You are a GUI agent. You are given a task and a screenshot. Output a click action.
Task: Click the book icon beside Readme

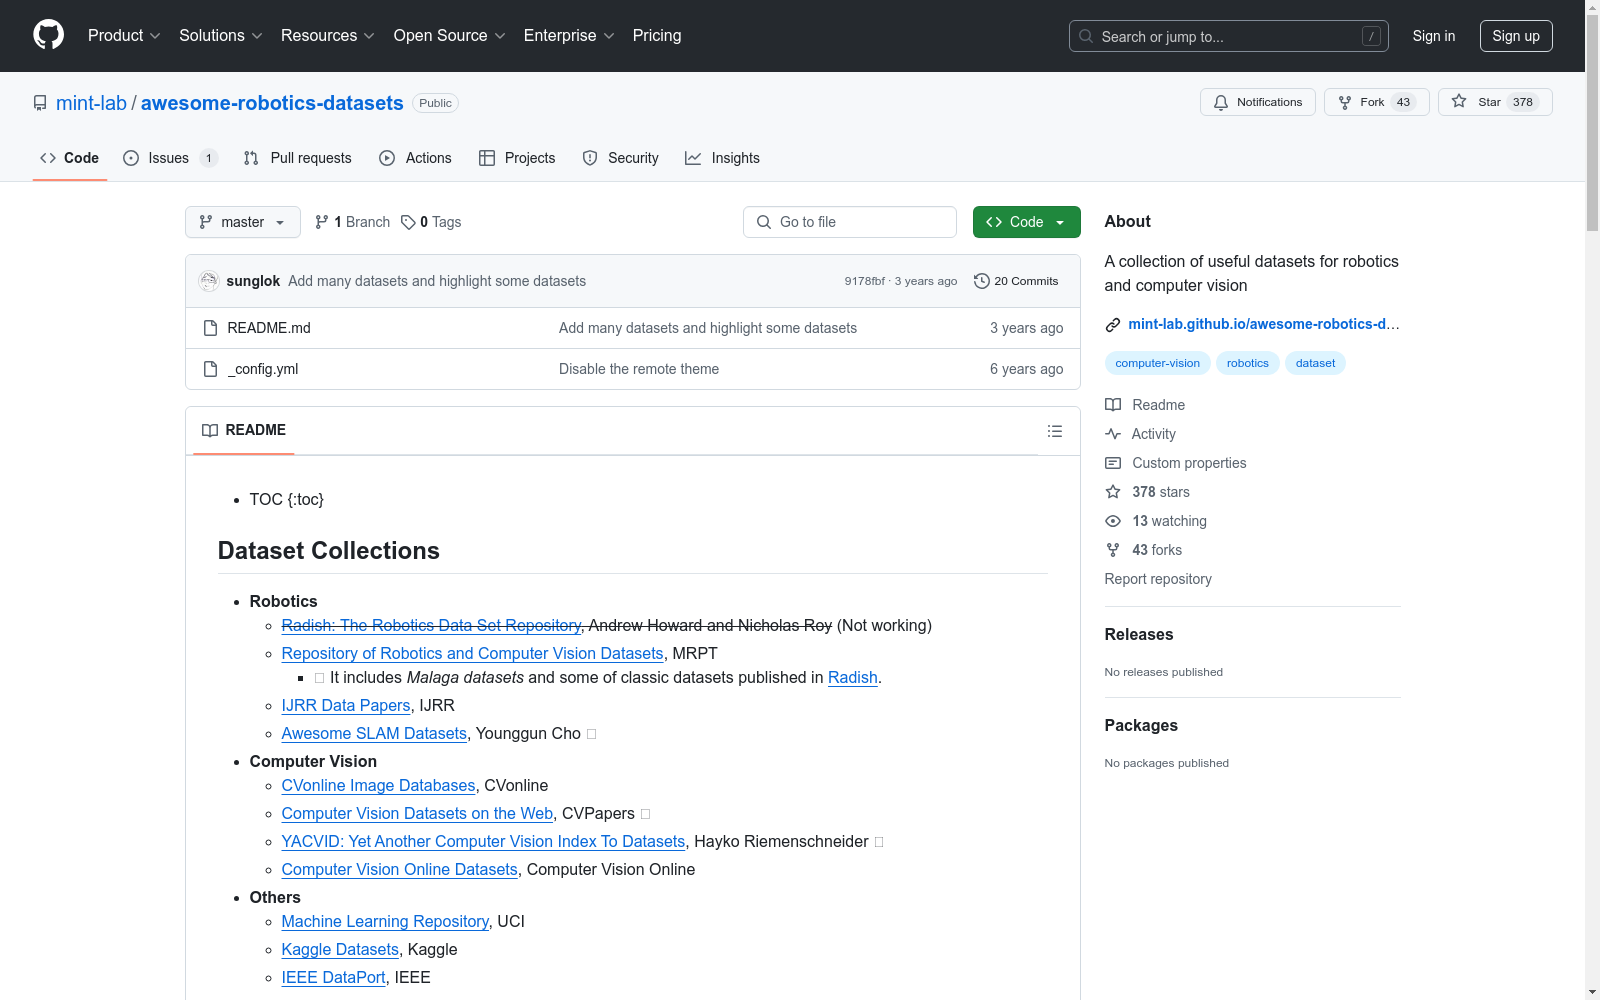tap(1113, 405)
